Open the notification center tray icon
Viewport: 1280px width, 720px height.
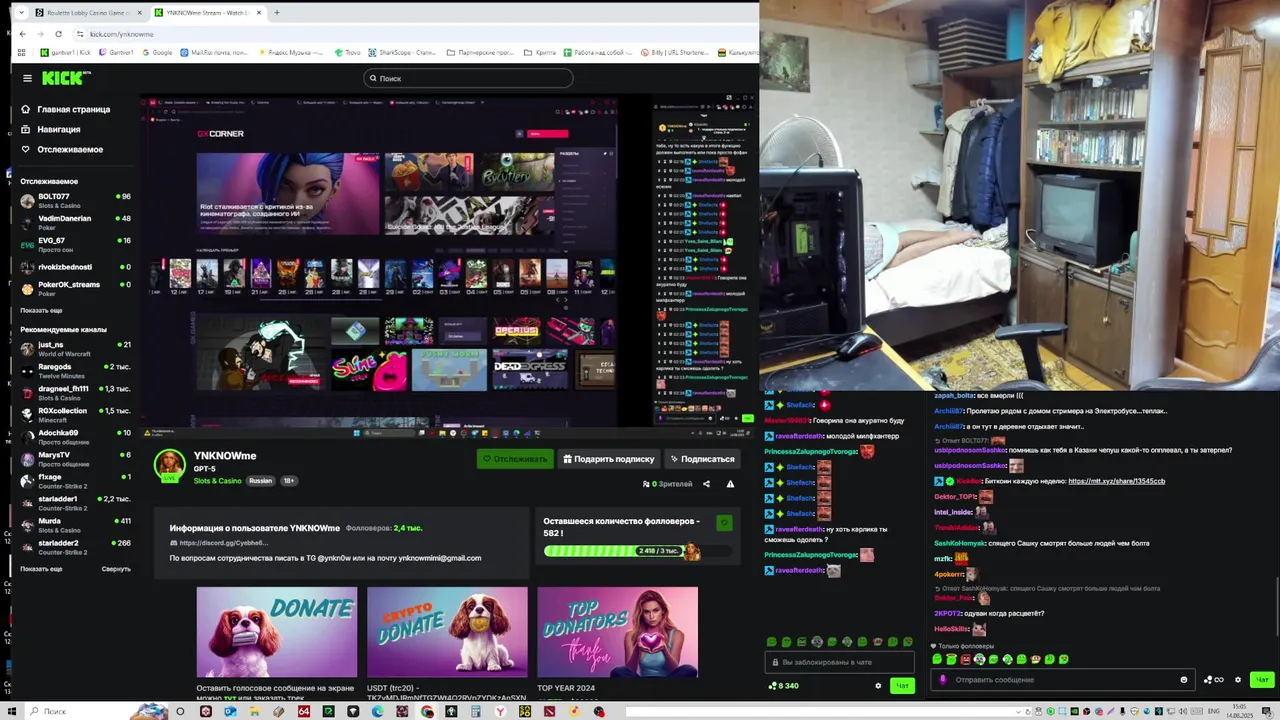click(1270, 711)
